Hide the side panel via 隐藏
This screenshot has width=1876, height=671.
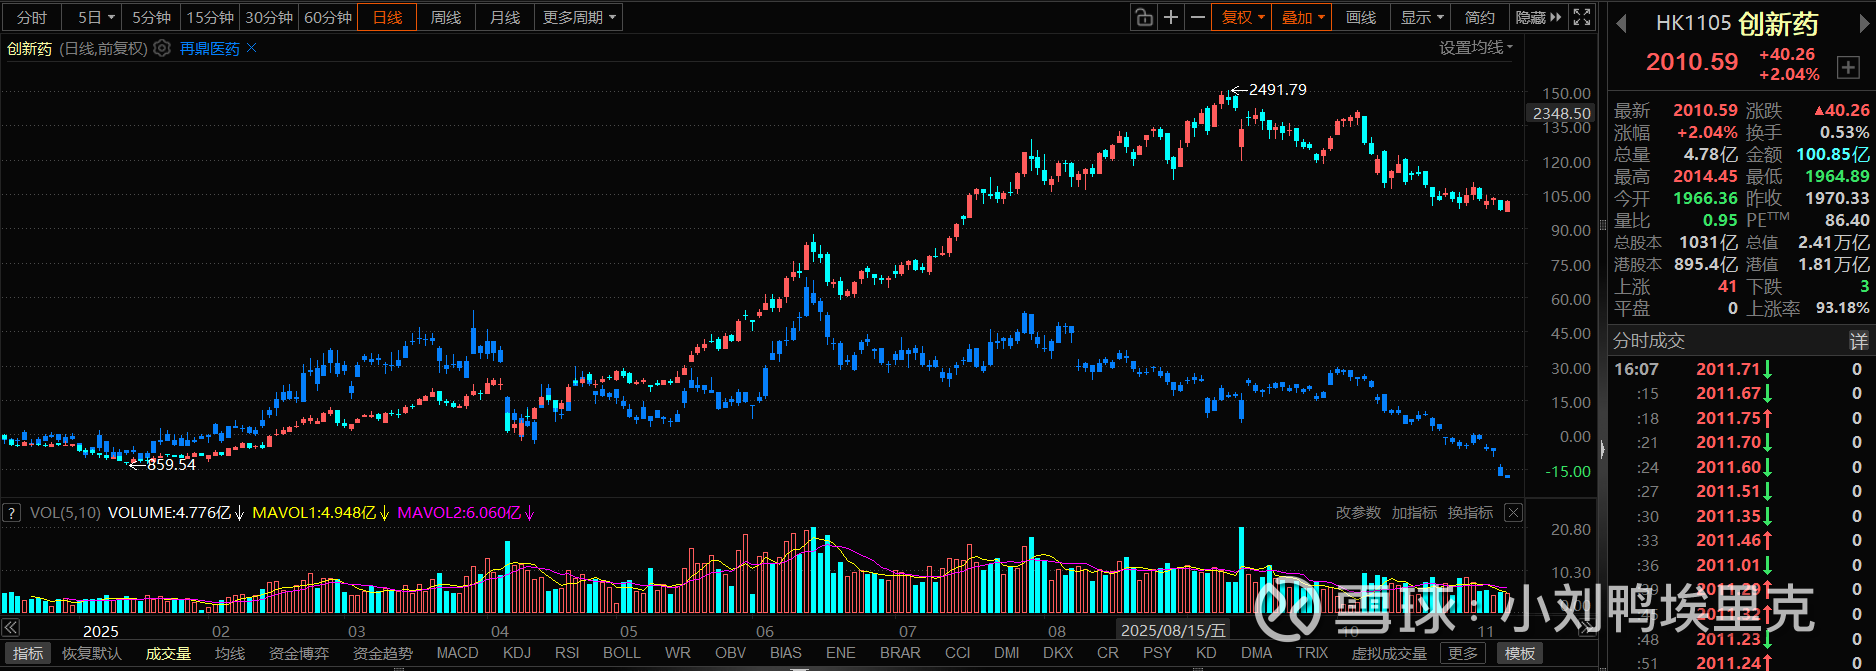tap(1538, 17)
